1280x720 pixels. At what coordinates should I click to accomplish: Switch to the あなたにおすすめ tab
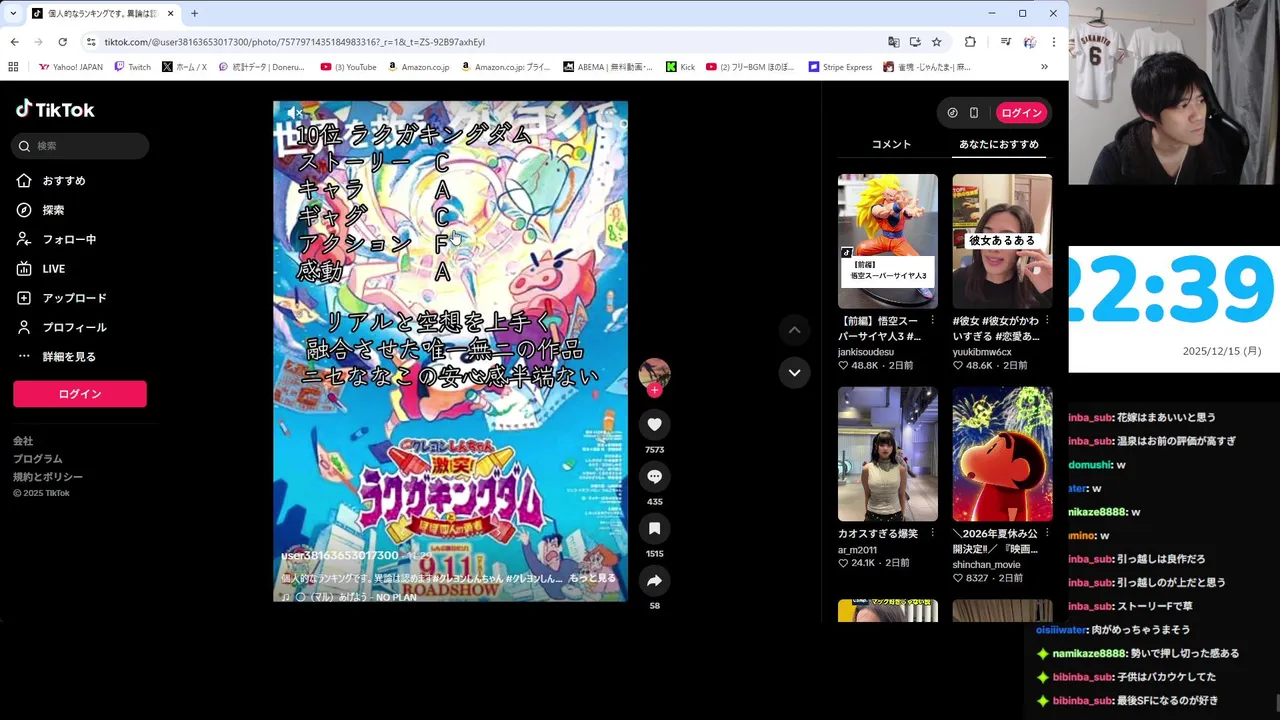pyautogui.click(x=999, y=145)
